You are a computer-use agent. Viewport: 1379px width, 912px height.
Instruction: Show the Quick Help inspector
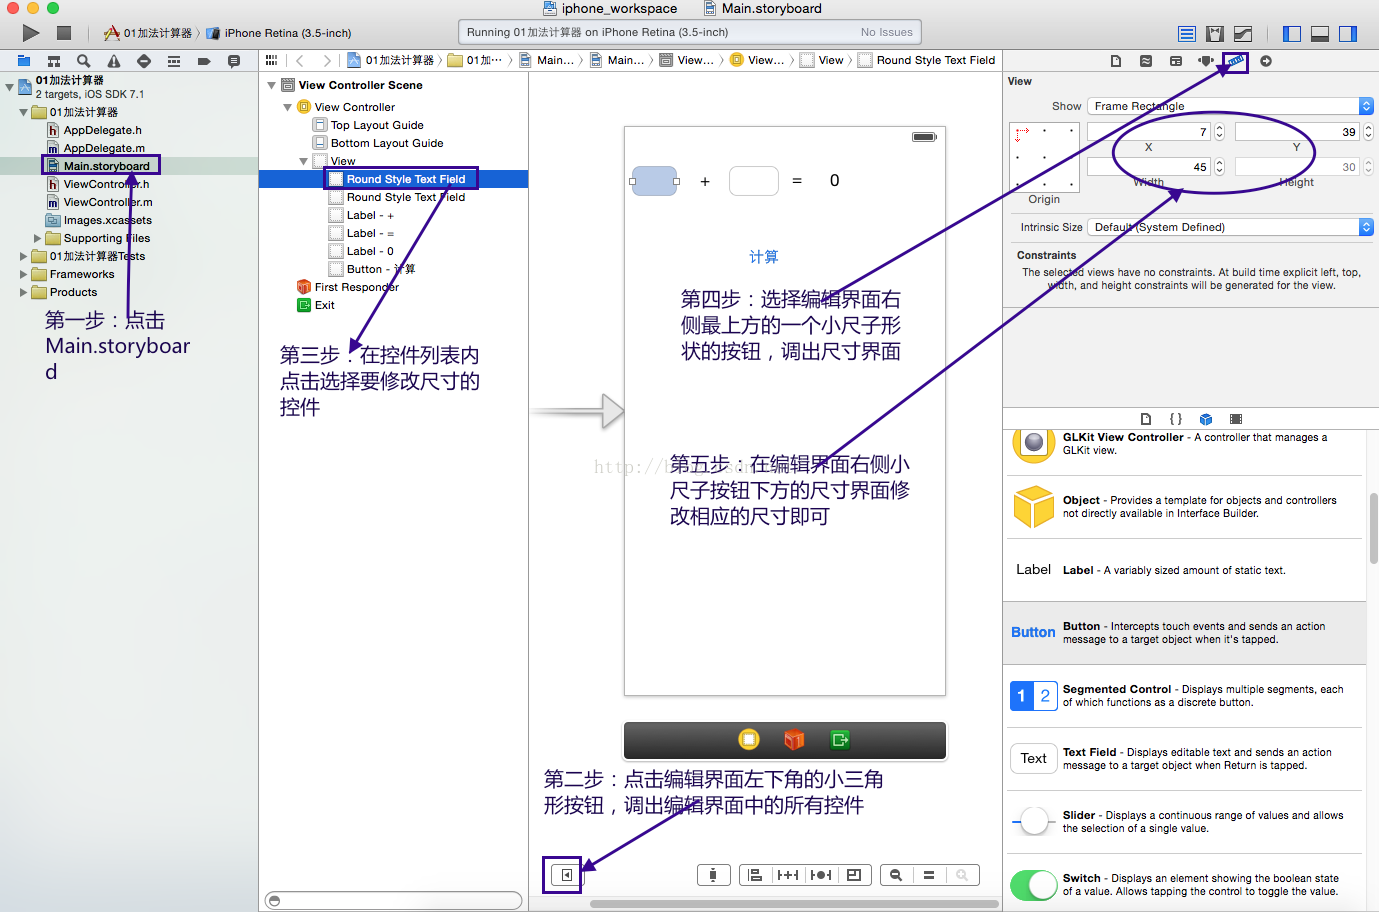point(1146,61)
